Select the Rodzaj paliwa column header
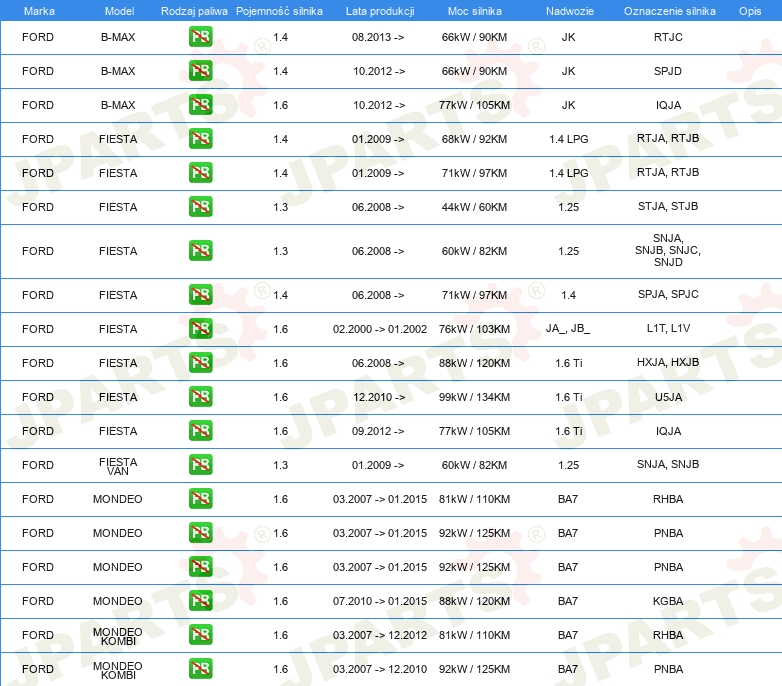The image size is (782, 686). (x=194, y=10)
